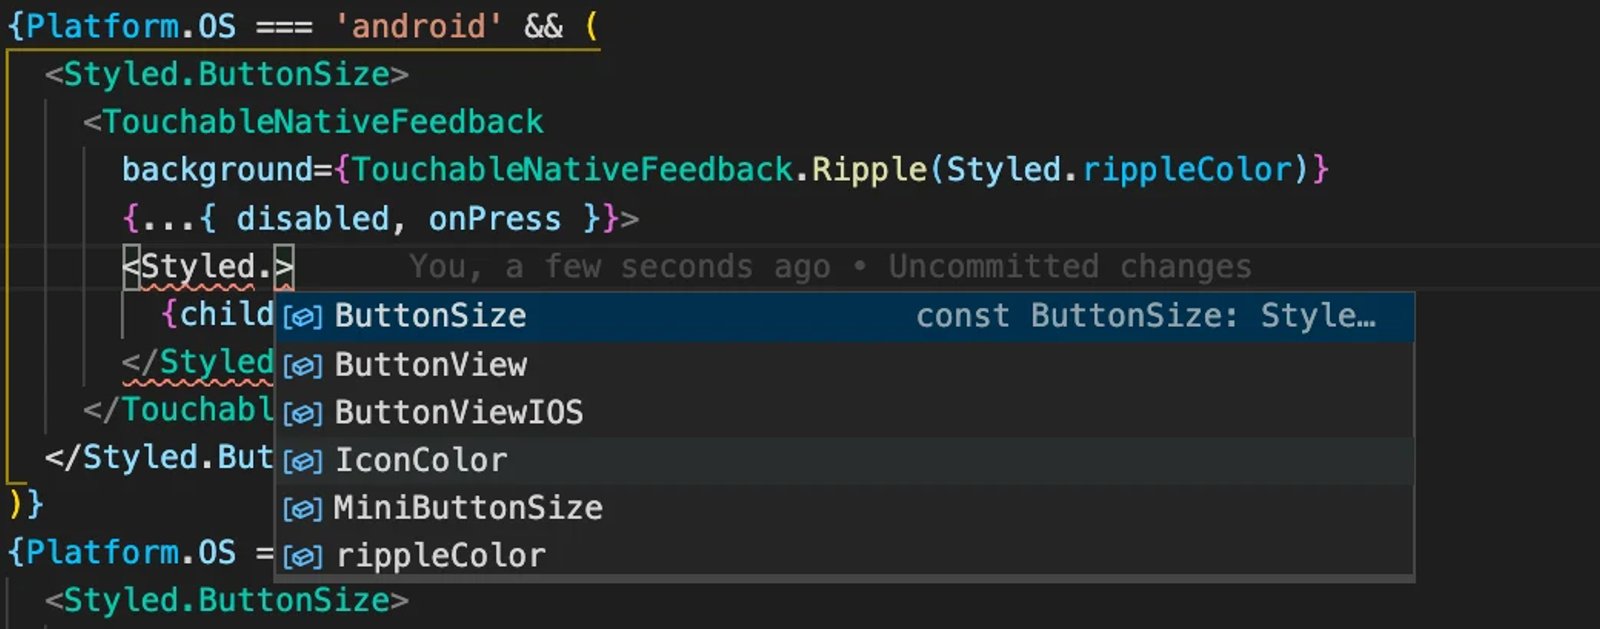Click the red-underlined </Styled closing tag

coord(200,362)
